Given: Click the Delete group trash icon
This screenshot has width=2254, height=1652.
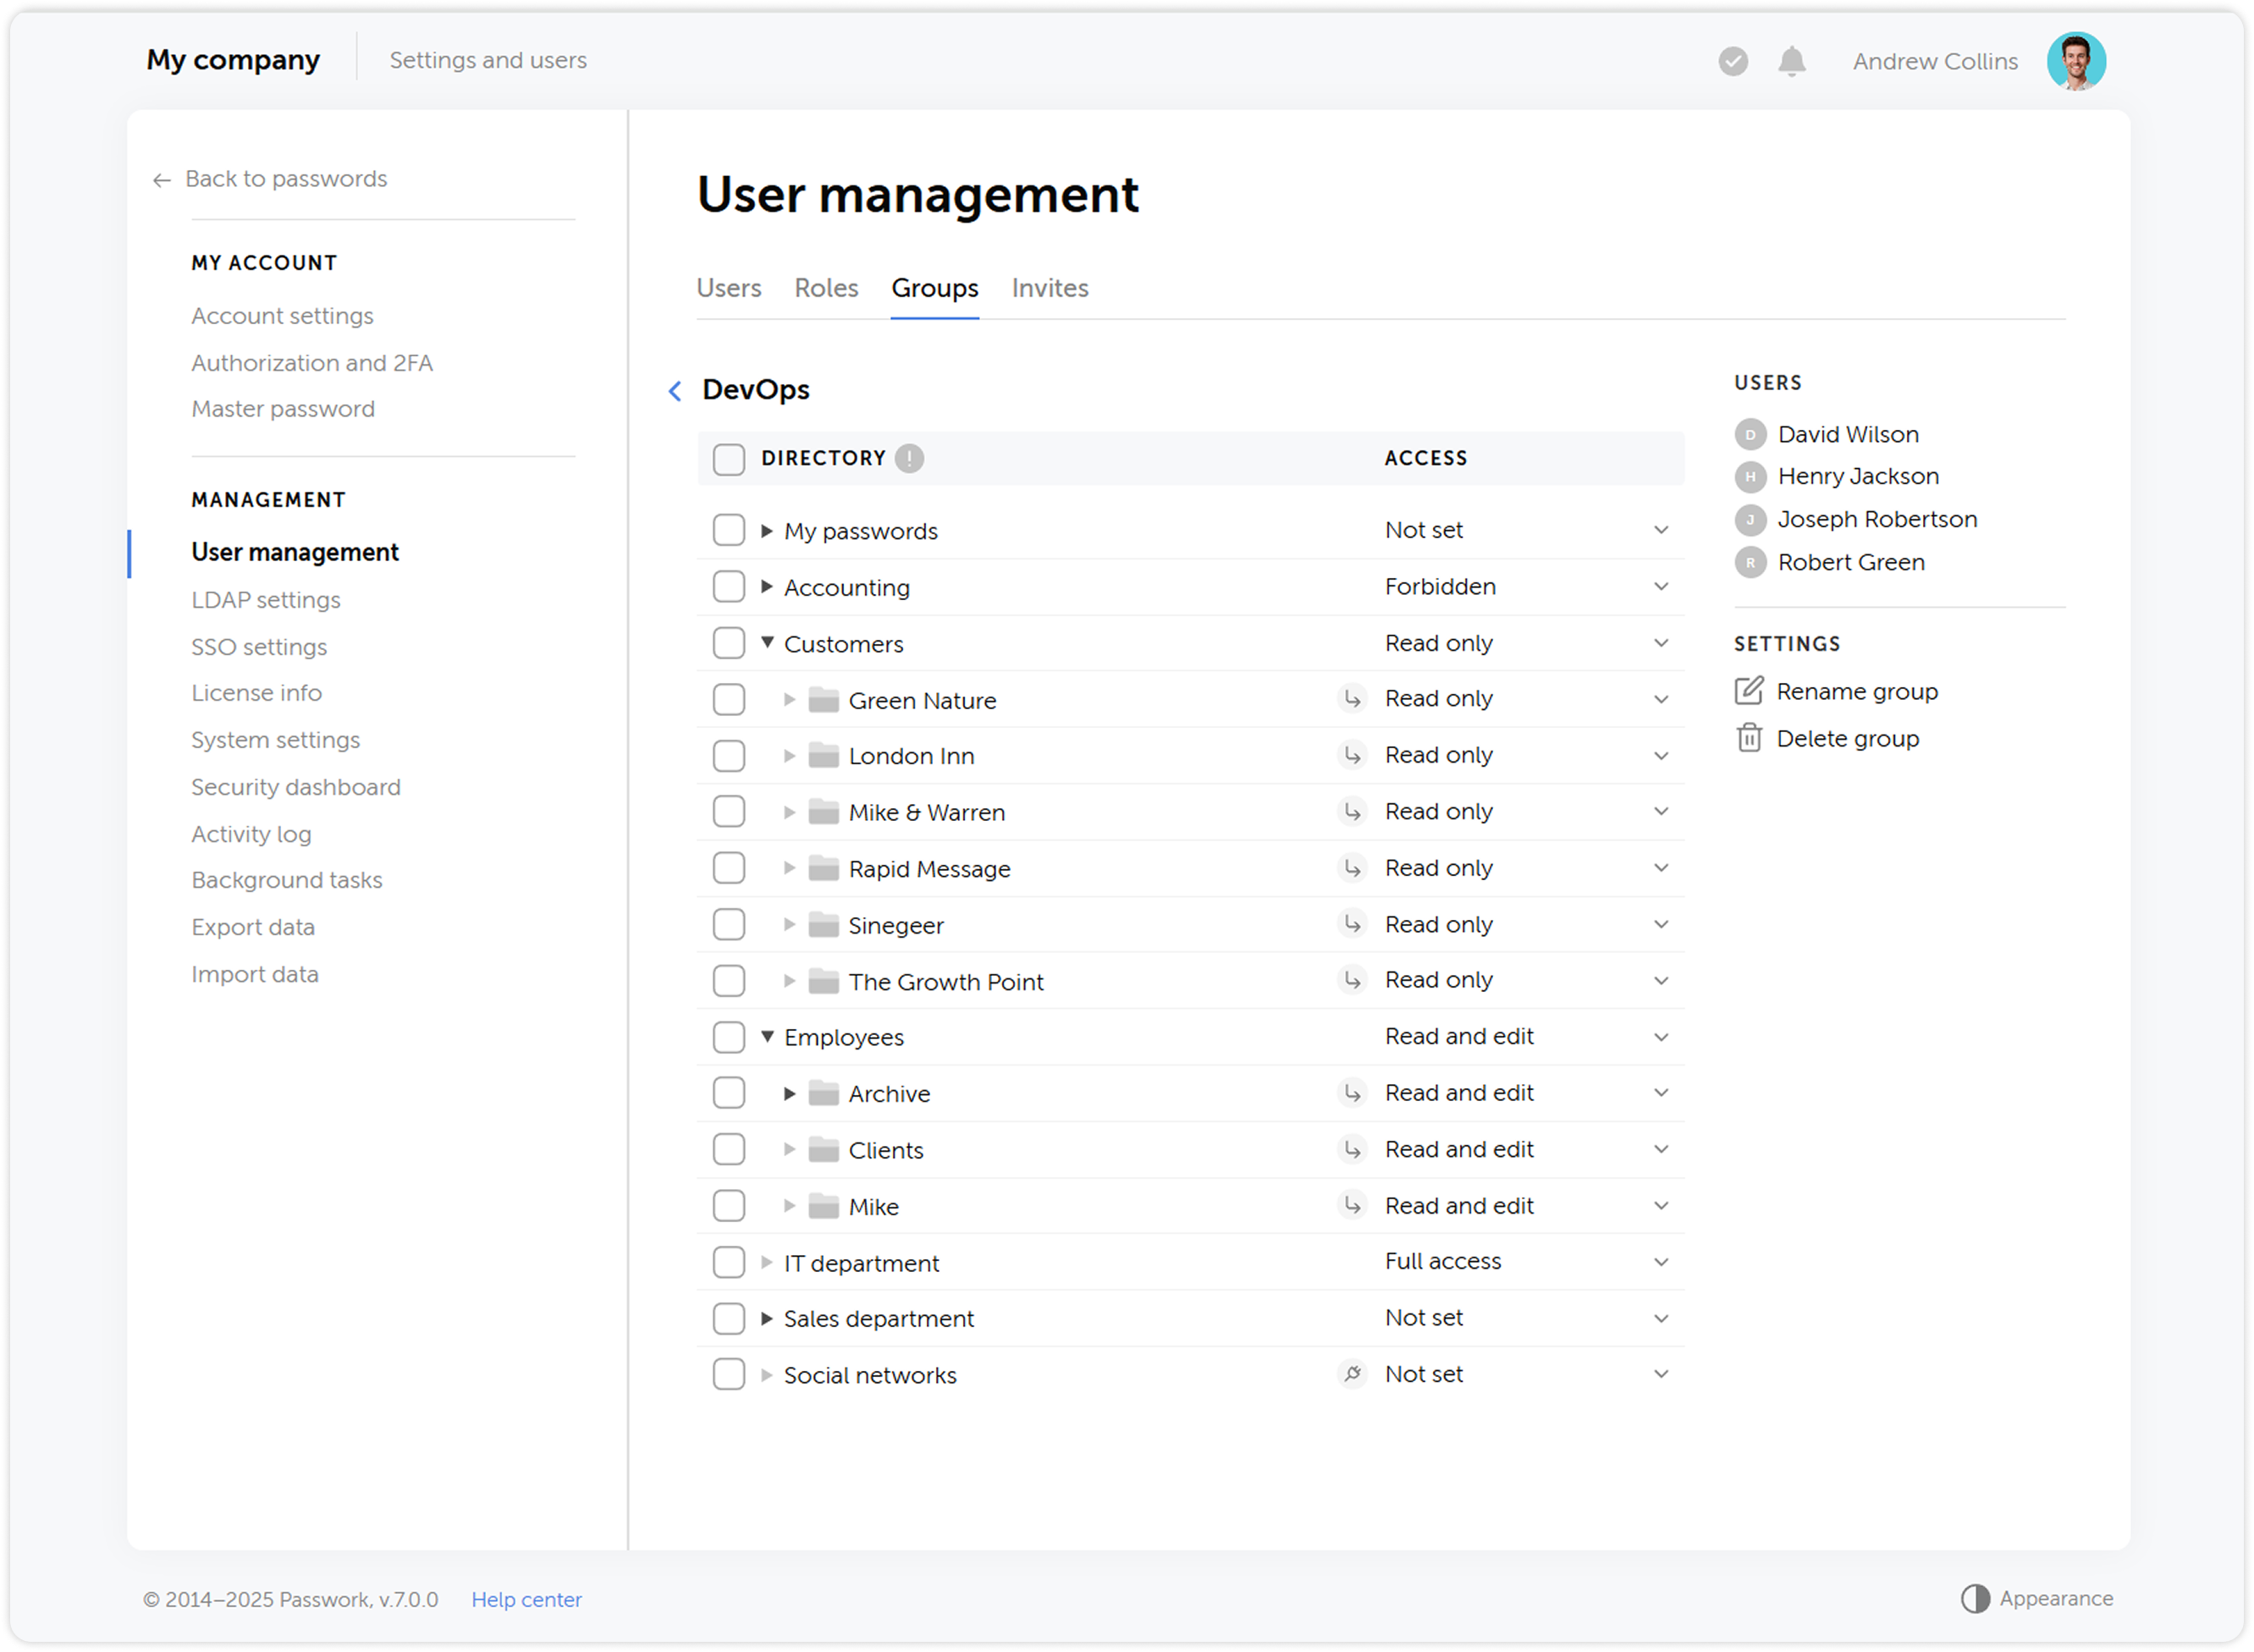Looking at the screenshot, I should tap(1750, 737).
